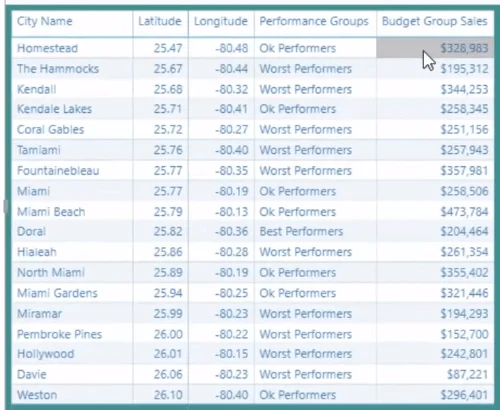Image resolution: width=500 pixels, height=410 pixels.
Task: Click the Weston city cell
Action: [37, 395]
